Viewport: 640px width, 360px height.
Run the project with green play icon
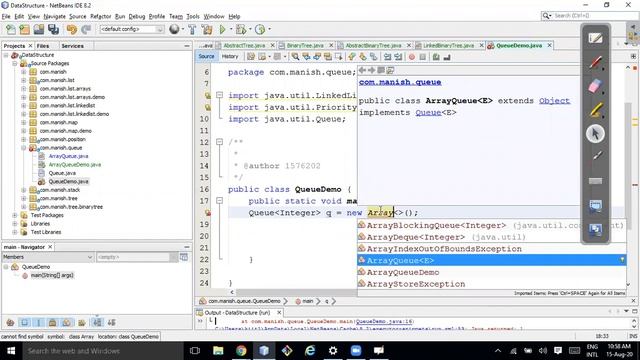click(222, 29)
